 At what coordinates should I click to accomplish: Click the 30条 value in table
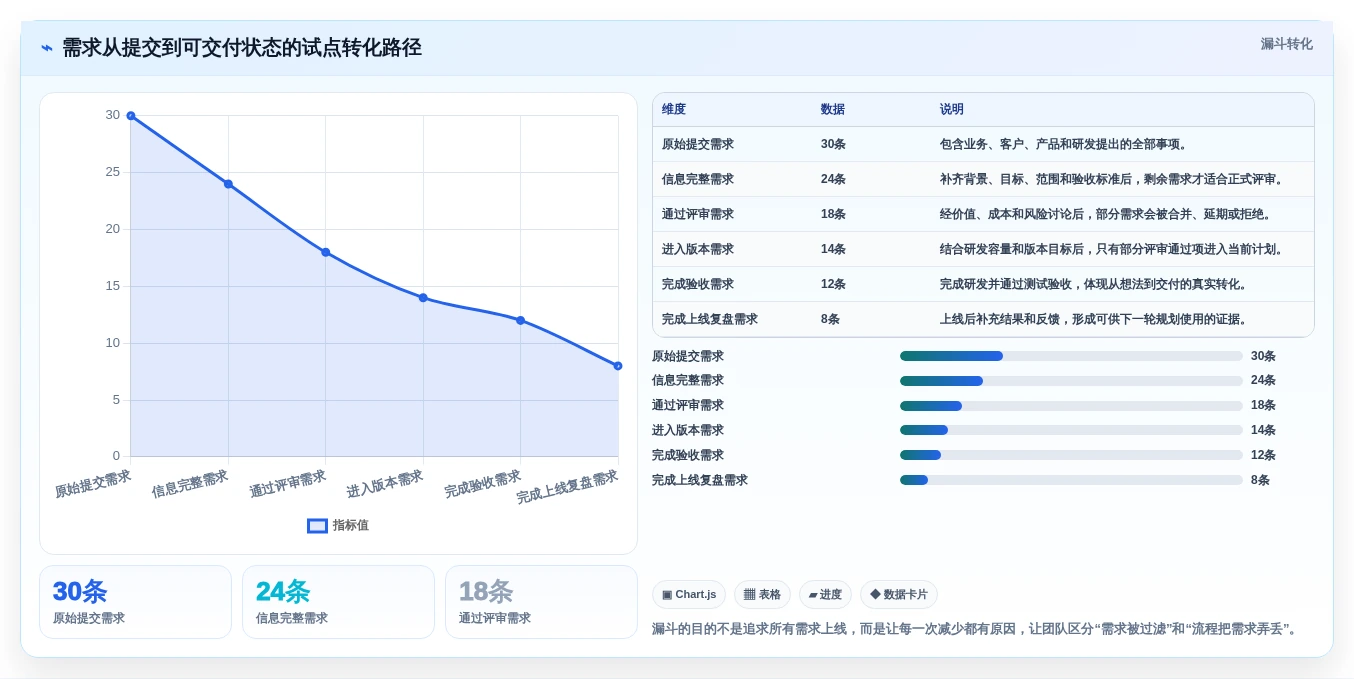[x=833, y=144]
